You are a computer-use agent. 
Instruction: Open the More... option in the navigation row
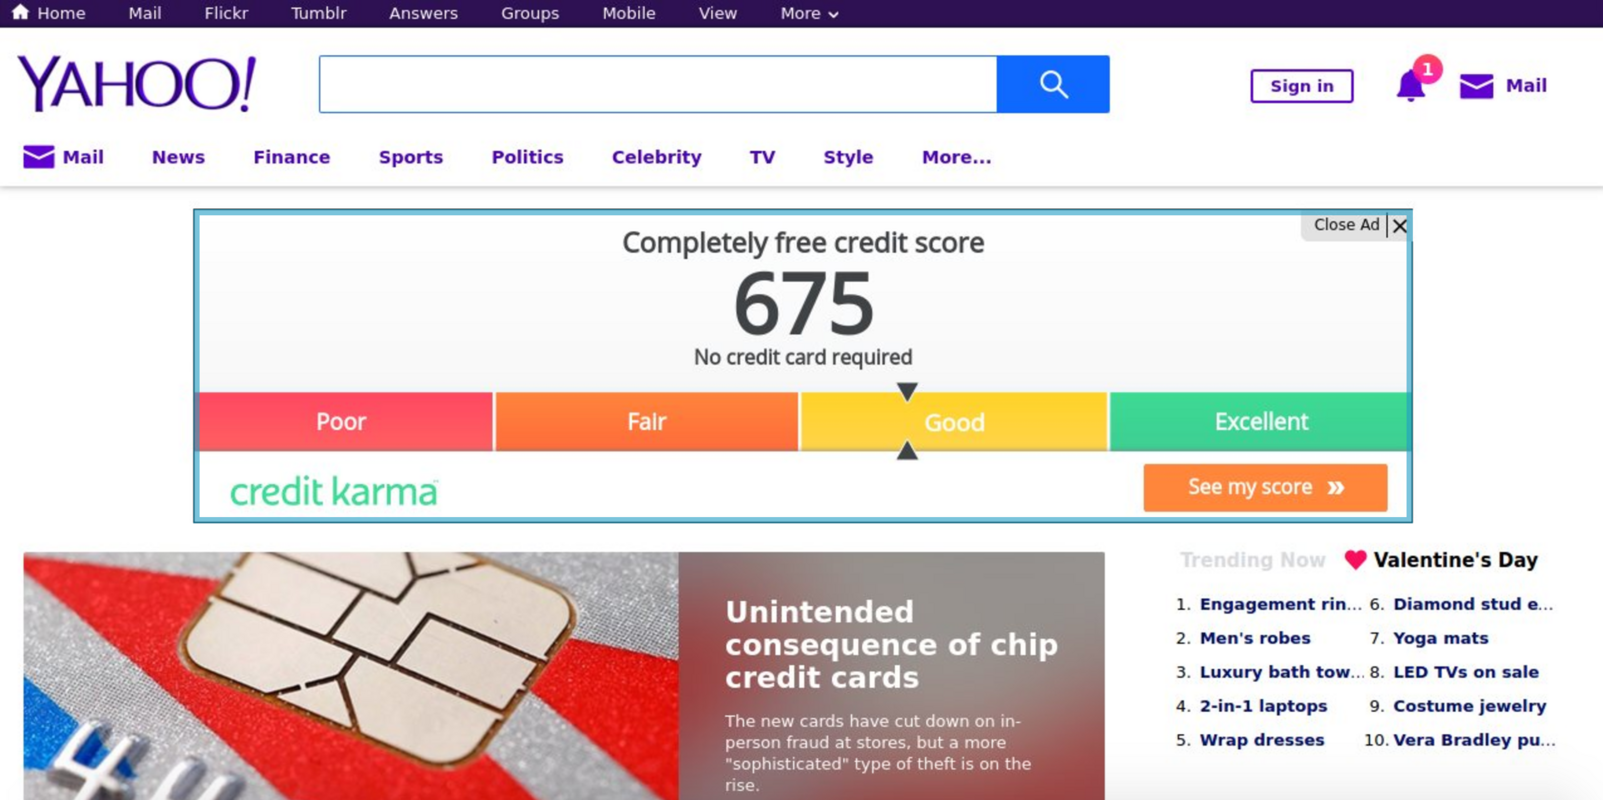pos(955,157)
